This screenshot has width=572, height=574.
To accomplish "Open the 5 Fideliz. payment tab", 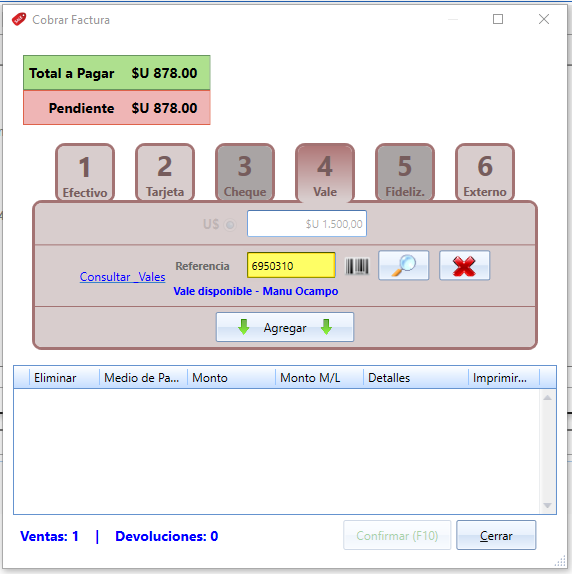I will point(405,172).
